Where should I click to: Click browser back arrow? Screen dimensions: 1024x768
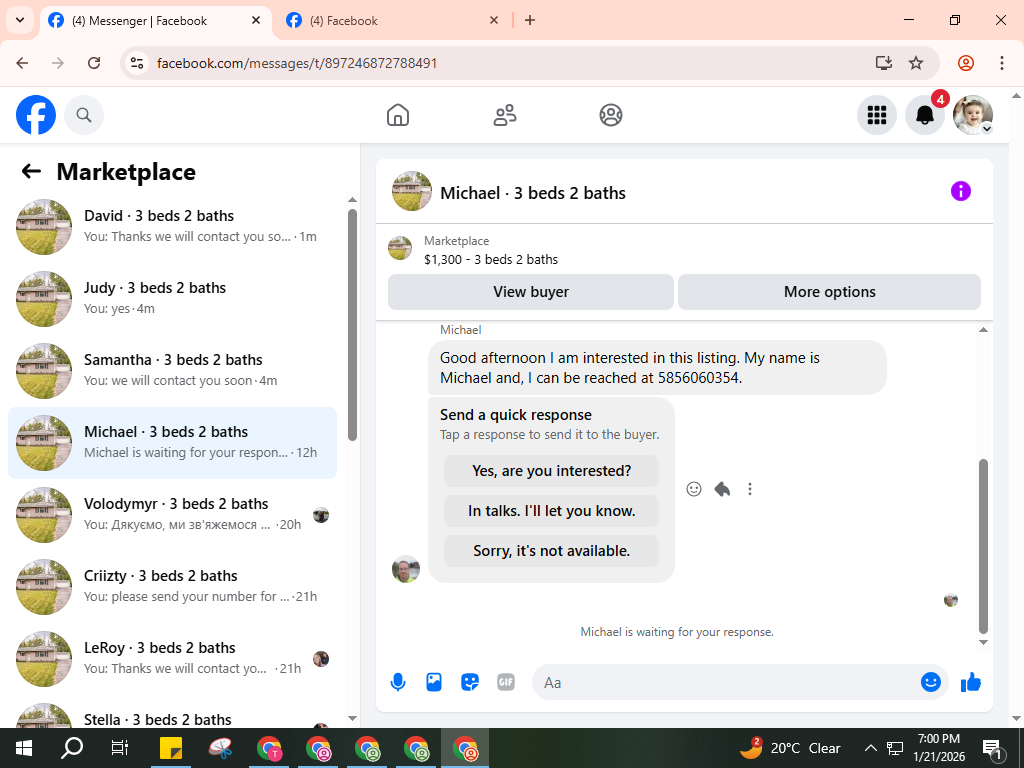click(x=22, y=63)
